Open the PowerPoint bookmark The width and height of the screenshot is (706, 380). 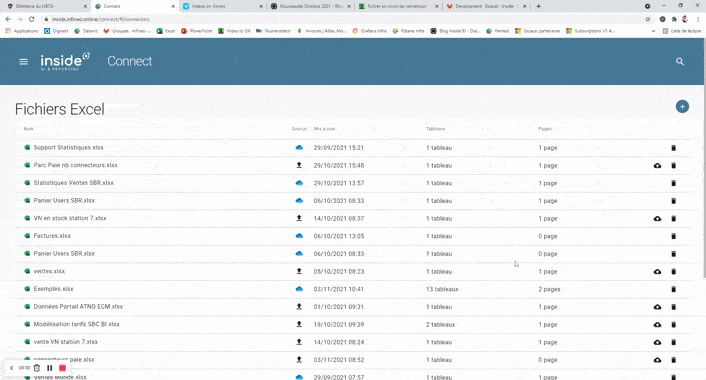click(197, 31)
